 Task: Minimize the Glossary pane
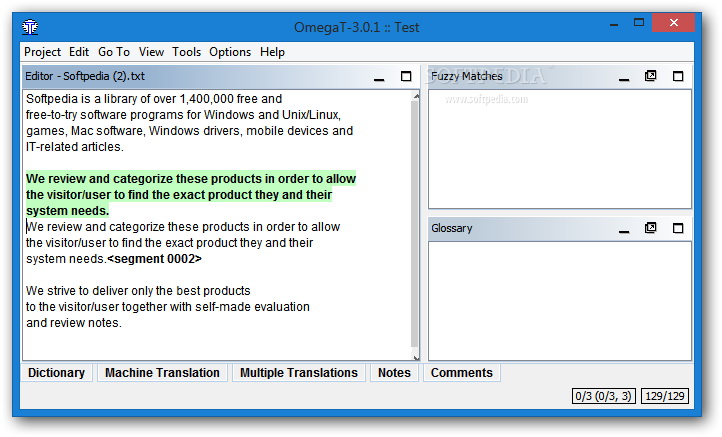[623, 229]
